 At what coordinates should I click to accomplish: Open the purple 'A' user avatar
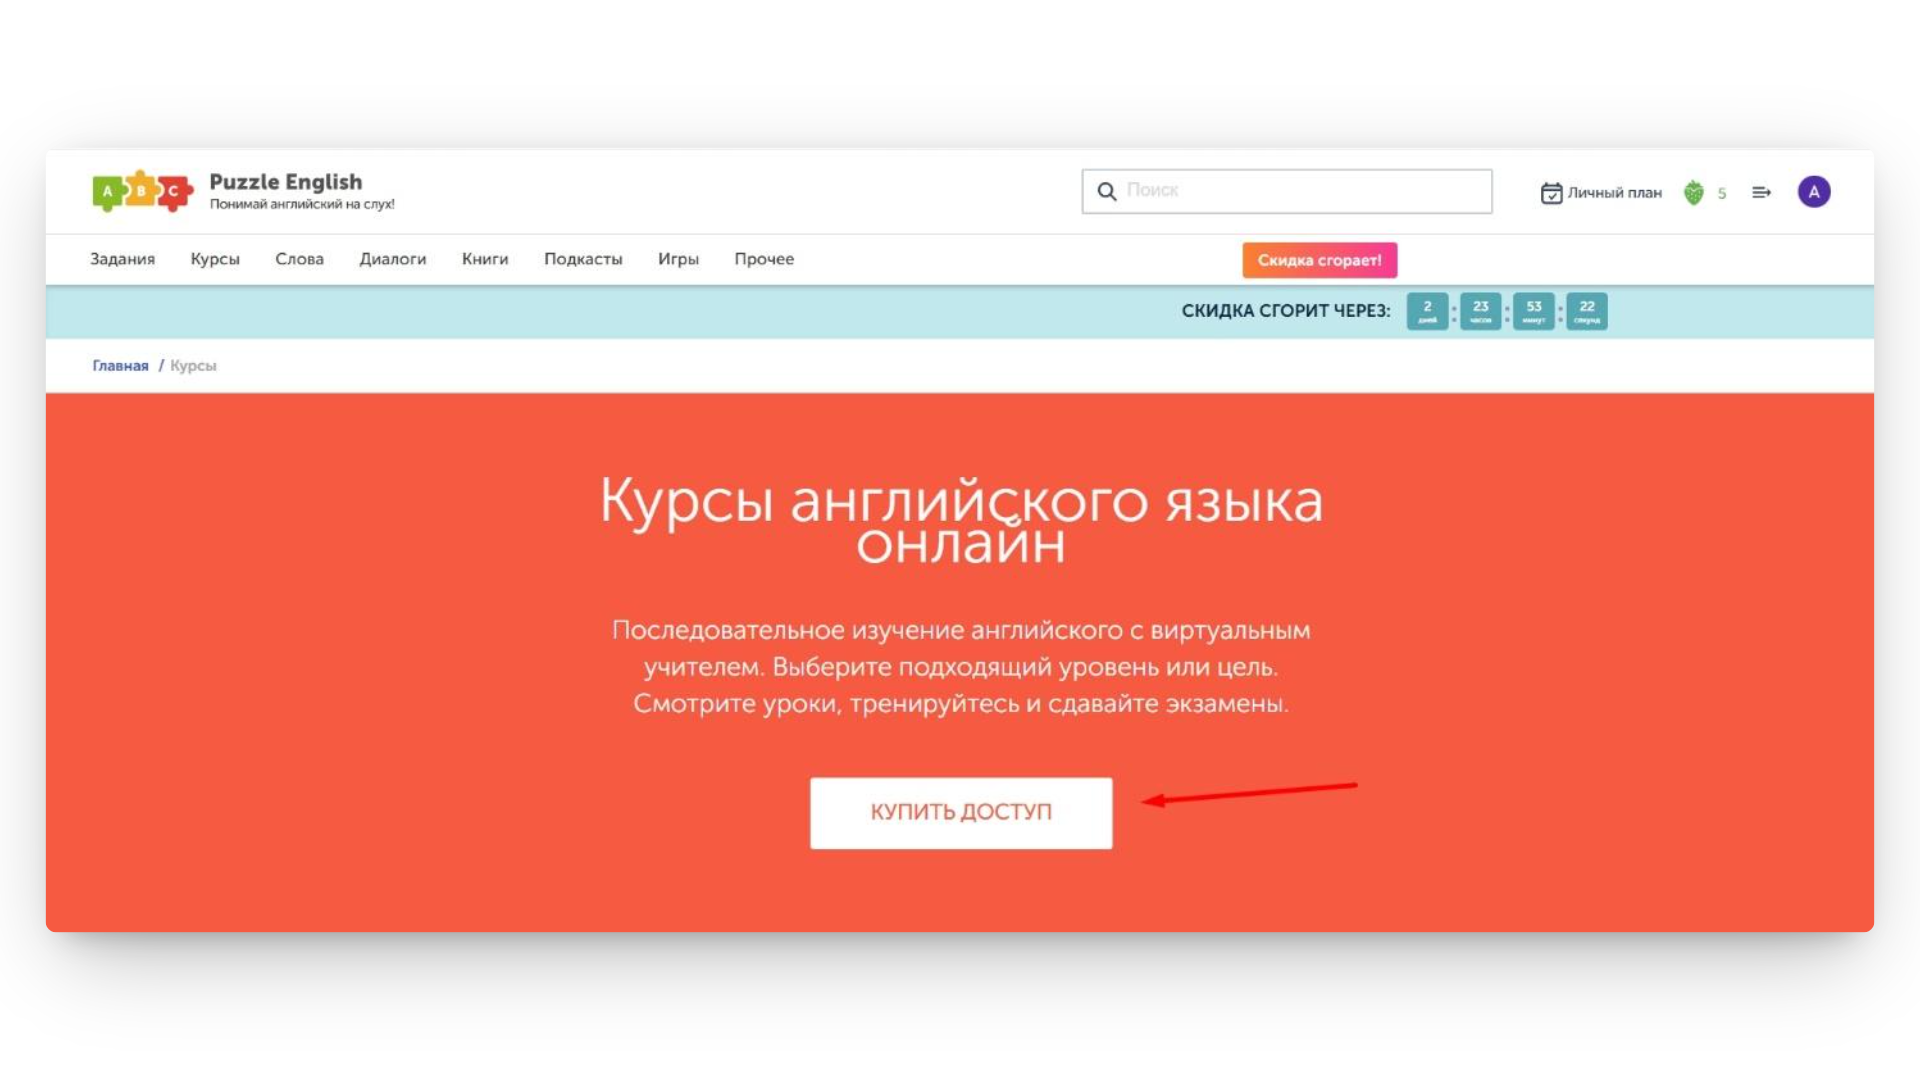pos(1814,191)
